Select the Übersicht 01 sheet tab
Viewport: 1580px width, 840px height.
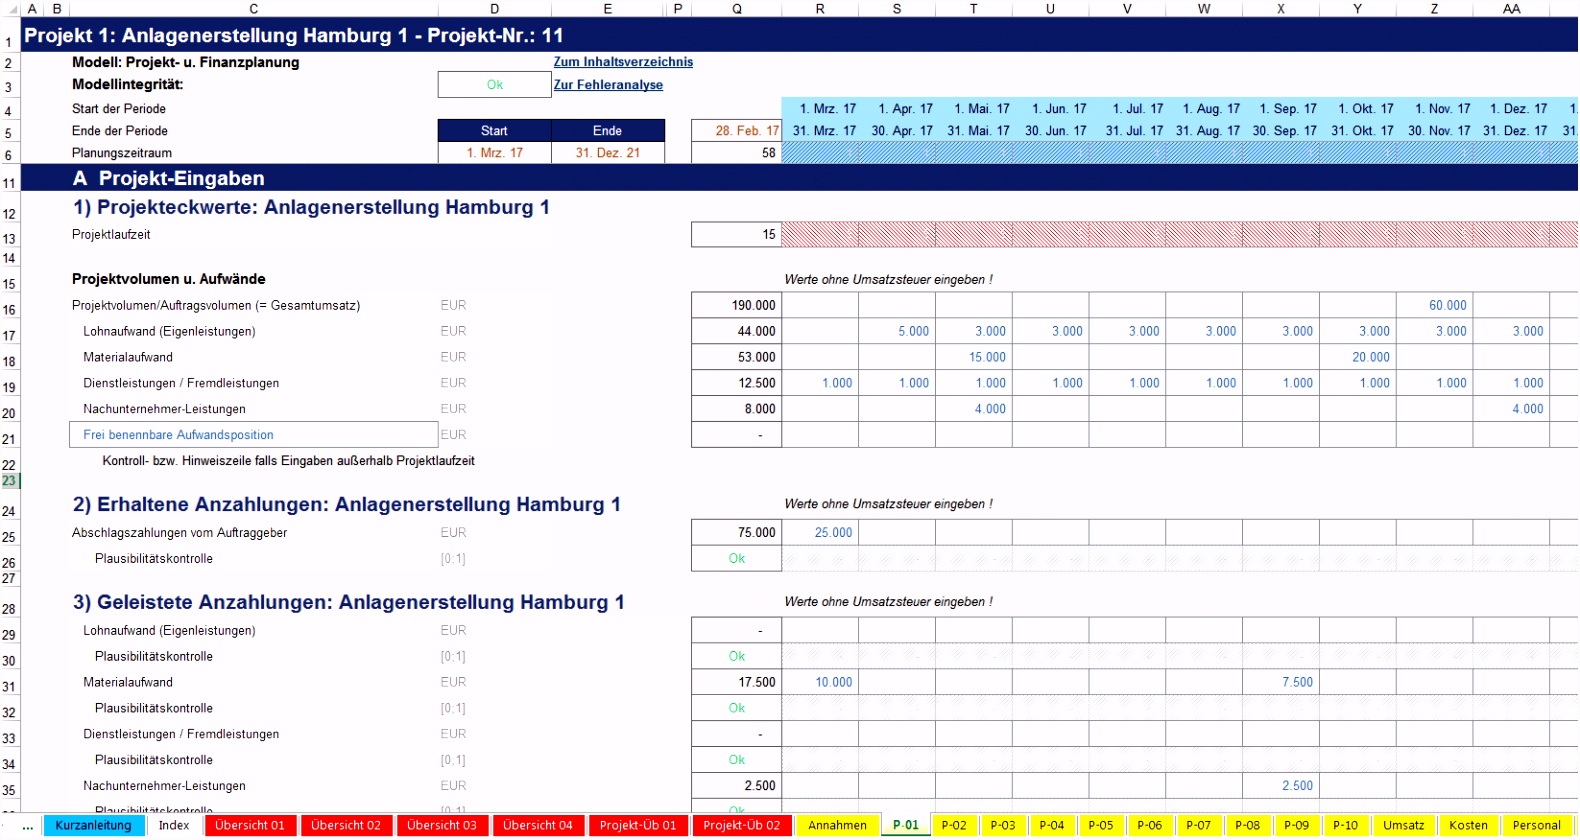(250, 825)
